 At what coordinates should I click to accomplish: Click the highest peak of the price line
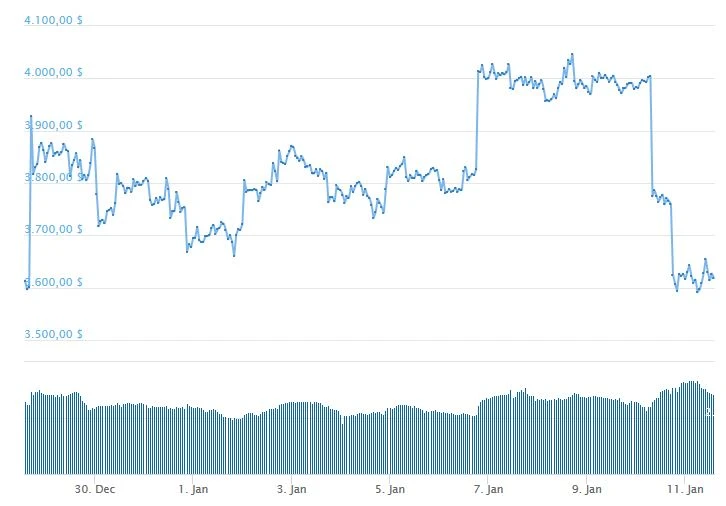pyautogui.click(x=572, y=55)
